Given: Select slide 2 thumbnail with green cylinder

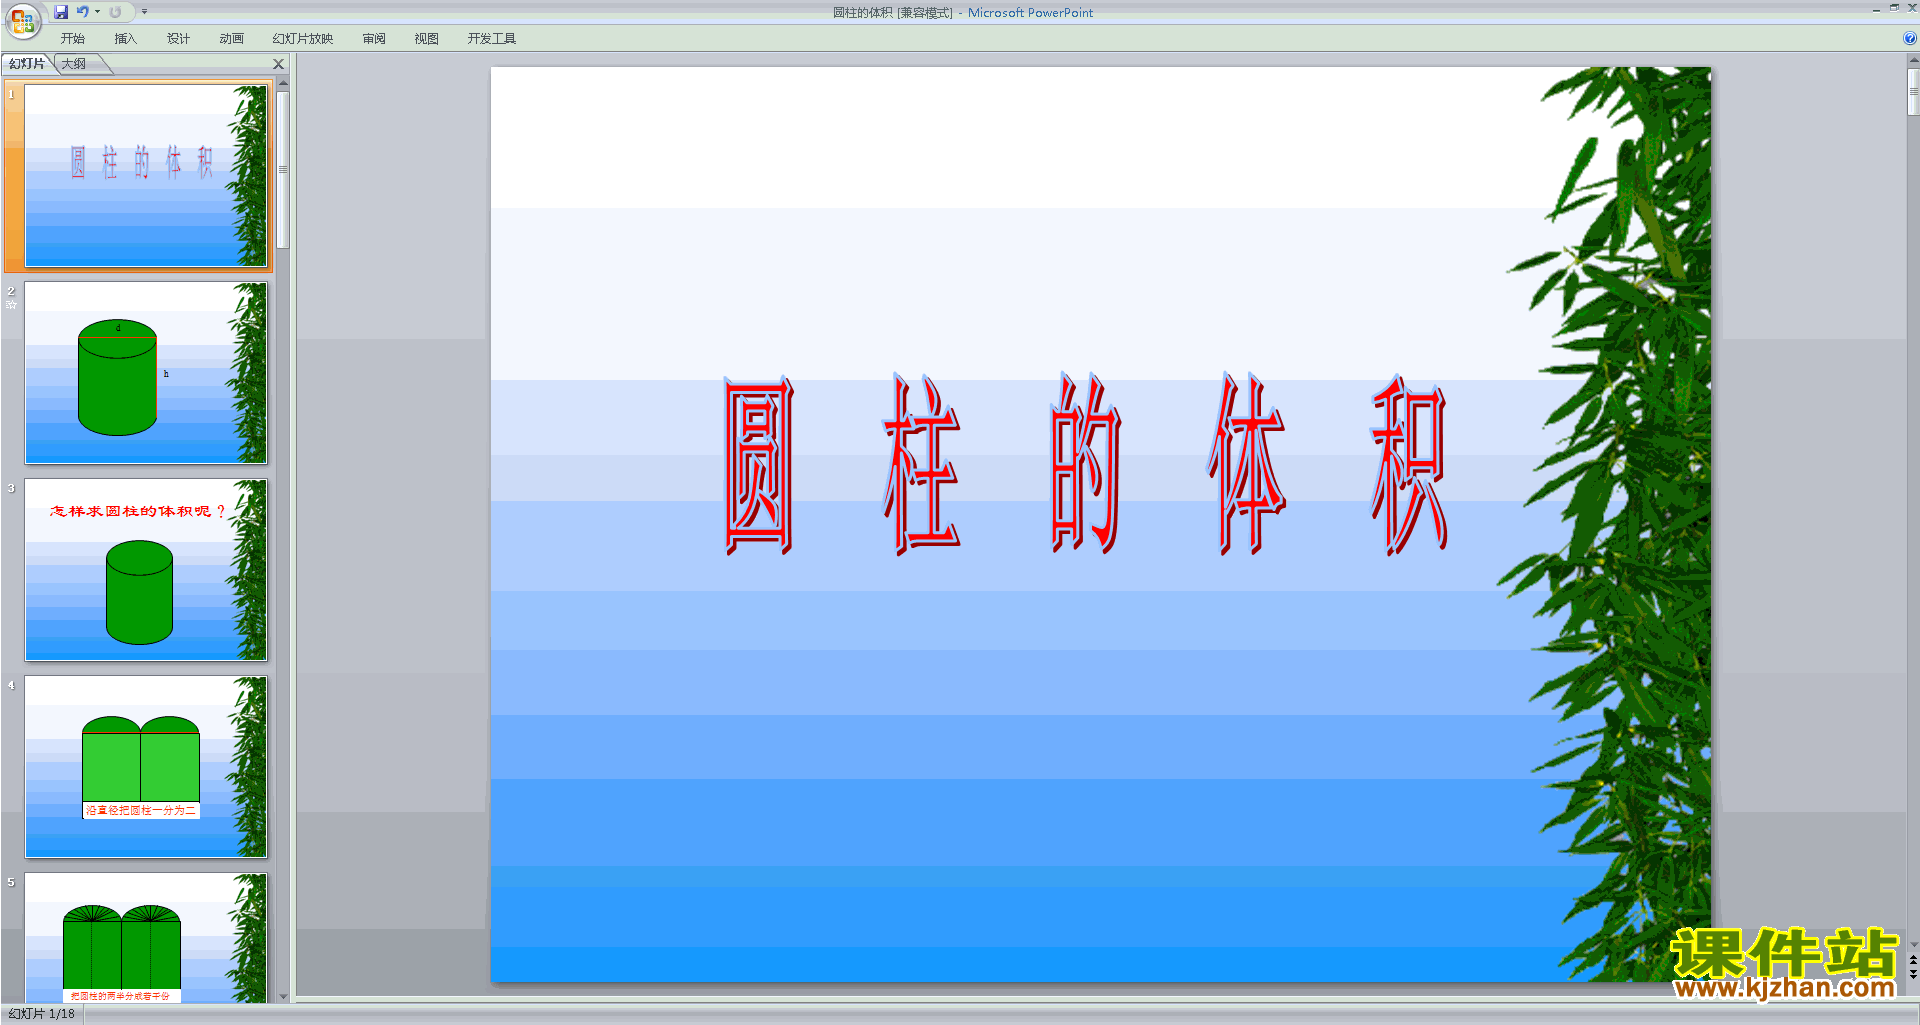Looking at the screenshot, I should pos(146,372).
